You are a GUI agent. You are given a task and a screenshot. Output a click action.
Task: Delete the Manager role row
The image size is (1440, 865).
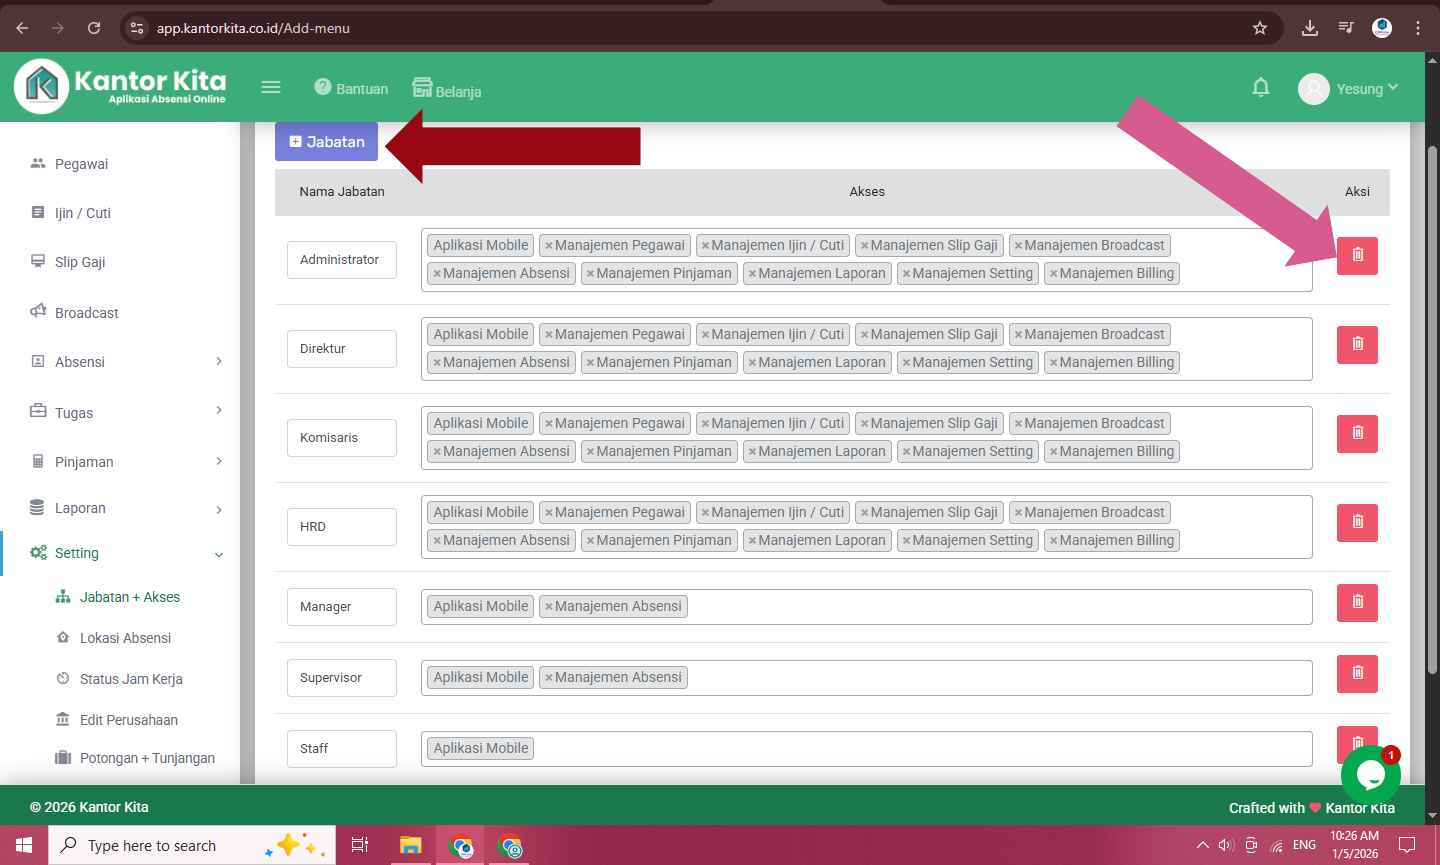point(1357,602)
